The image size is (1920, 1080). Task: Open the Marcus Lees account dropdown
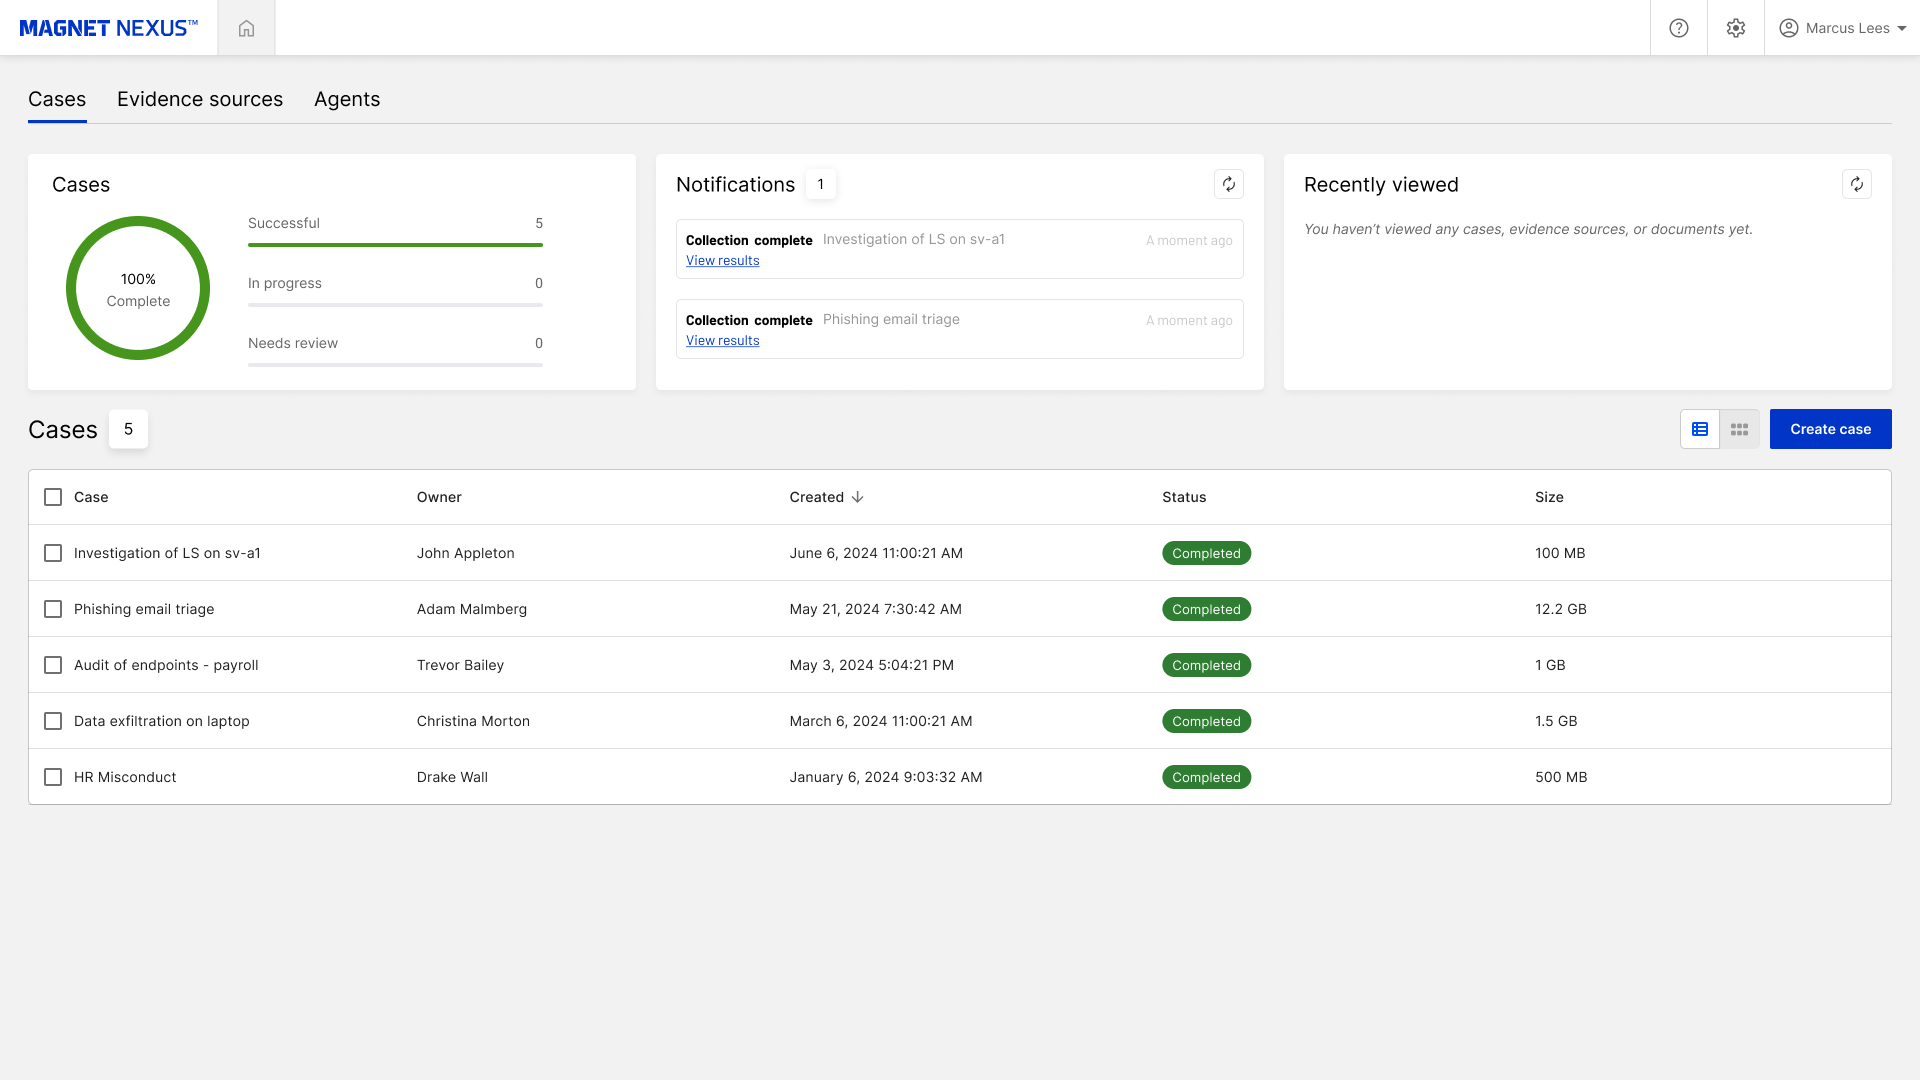[x=1842, y=27]
